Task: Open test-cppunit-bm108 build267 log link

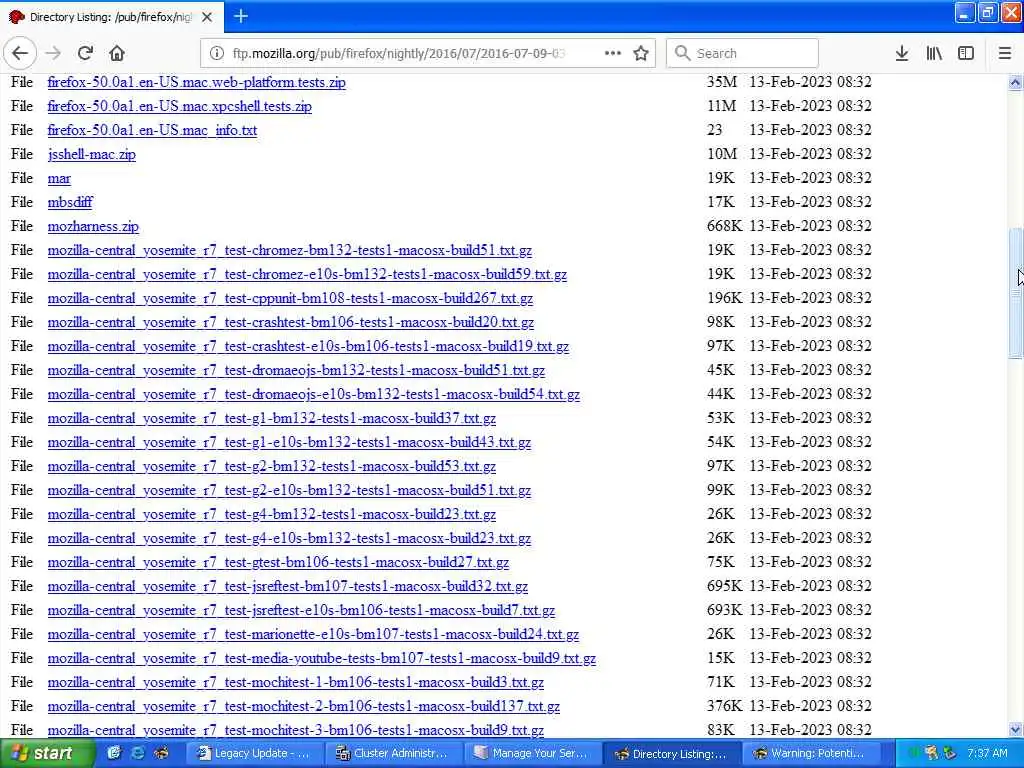Action: point(290,298)
